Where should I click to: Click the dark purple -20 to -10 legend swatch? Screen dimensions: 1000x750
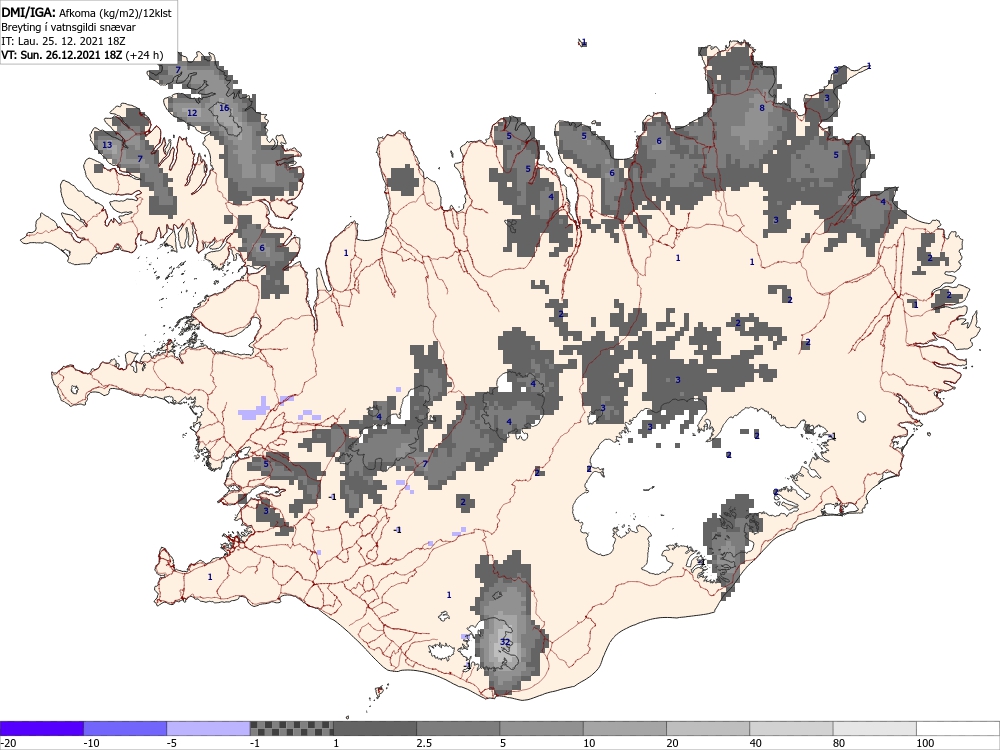point(41,728)
